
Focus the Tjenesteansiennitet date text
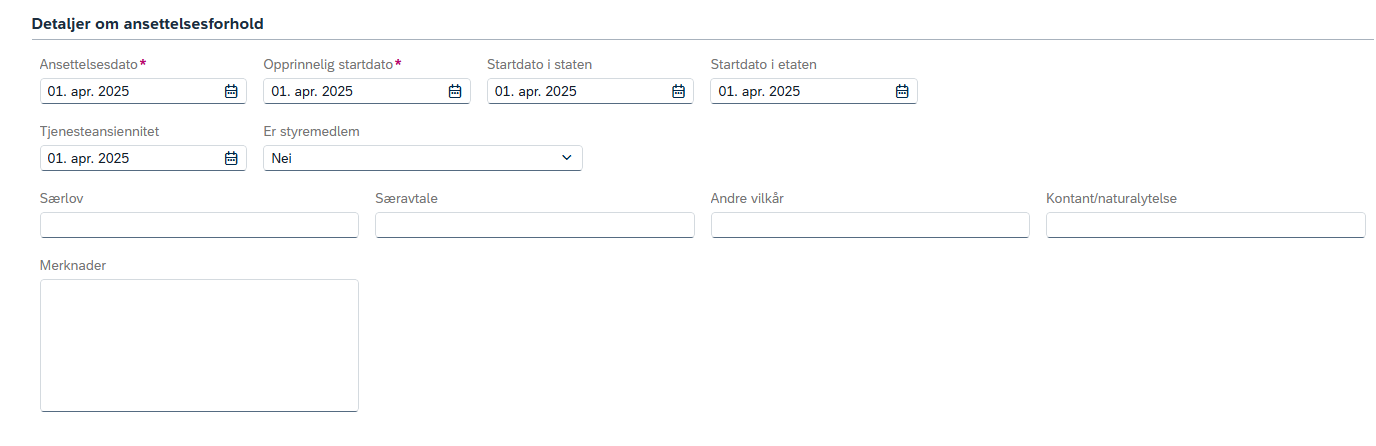tap(88, 158)
